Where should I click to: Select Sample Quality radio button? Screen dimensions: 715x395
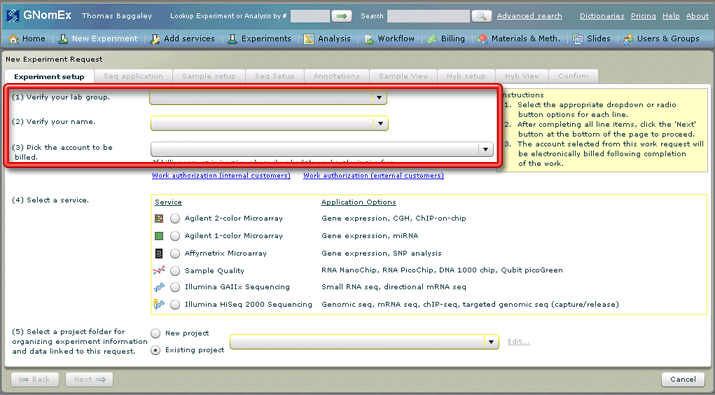tap(175, 270)
